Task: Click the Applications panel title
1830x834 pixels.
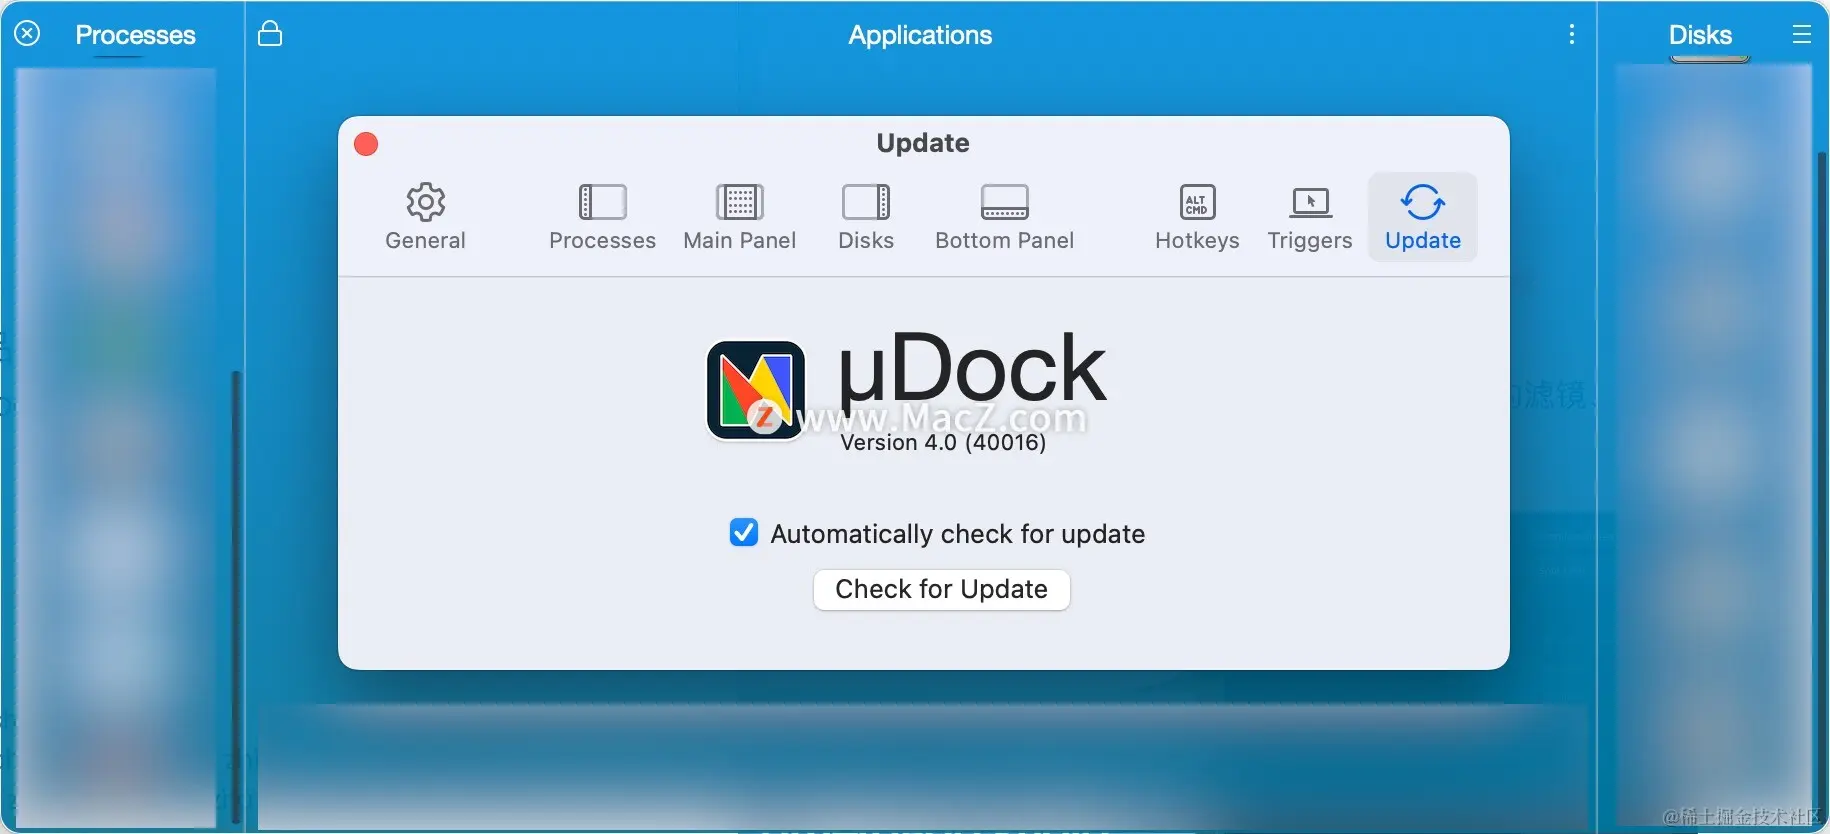Action: pos(920,35)
